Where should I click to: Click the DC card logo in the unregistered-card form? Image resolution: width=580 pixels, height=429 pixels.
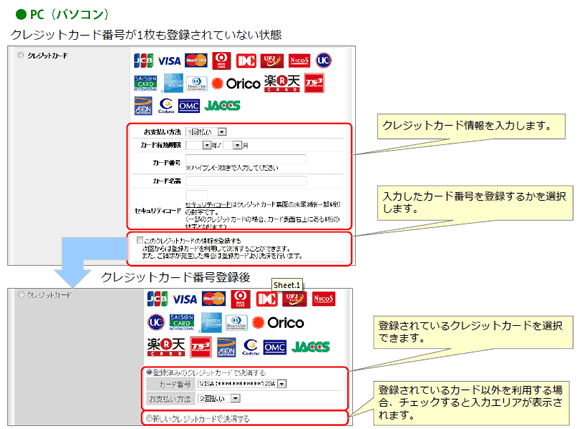point(246,61)
